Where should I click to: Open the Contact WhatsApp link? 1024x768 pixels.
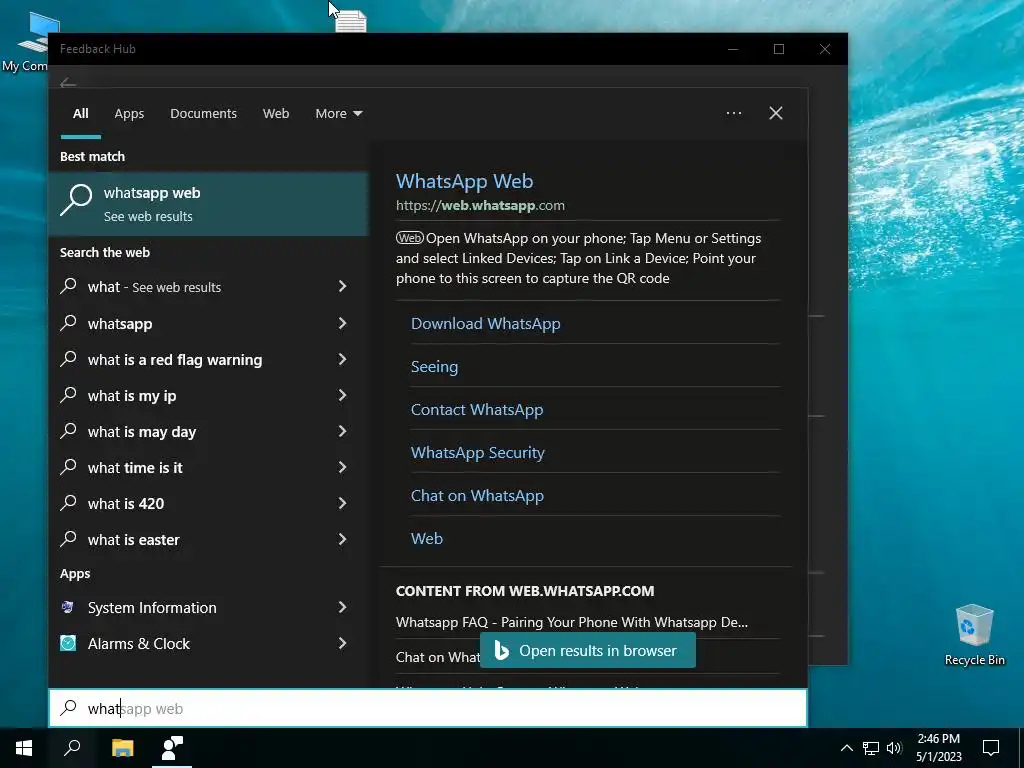click(x=477, y=409)
